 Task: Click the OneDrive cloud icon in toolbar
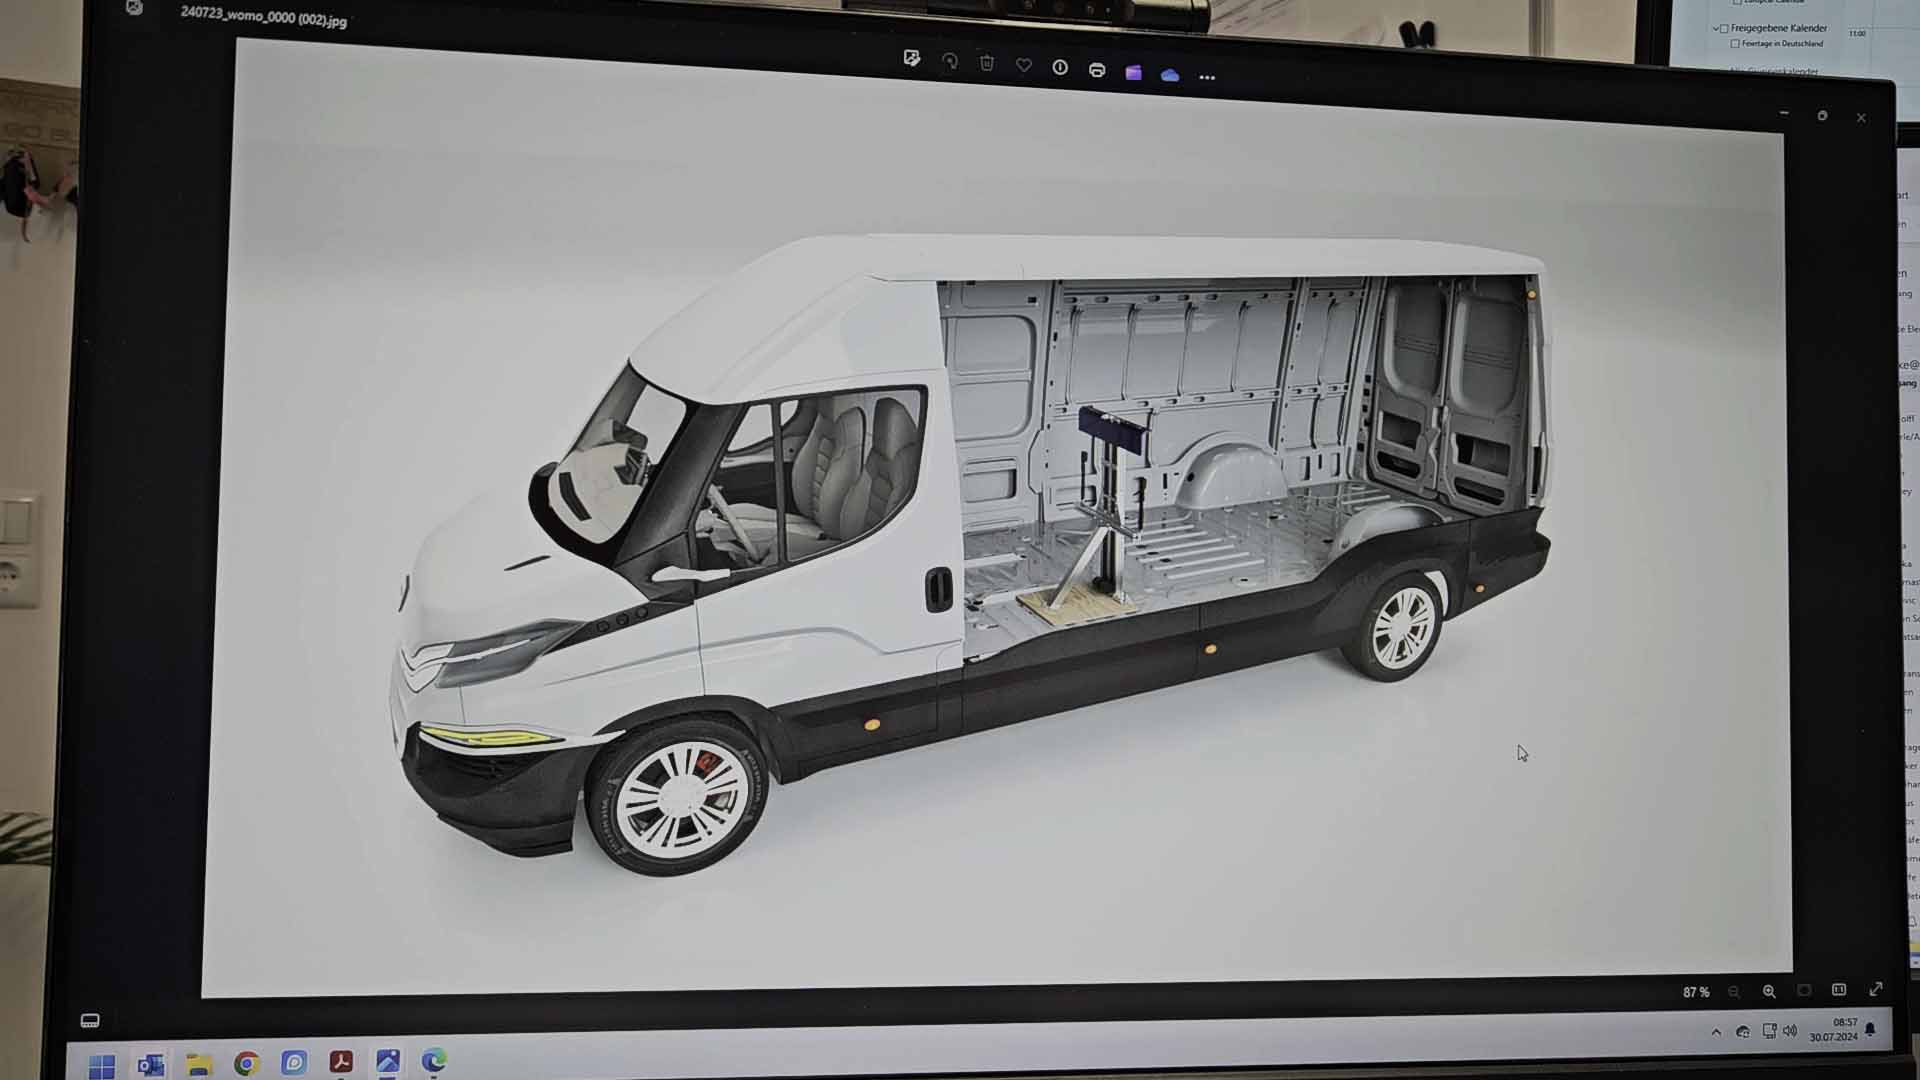point(1170,75)
